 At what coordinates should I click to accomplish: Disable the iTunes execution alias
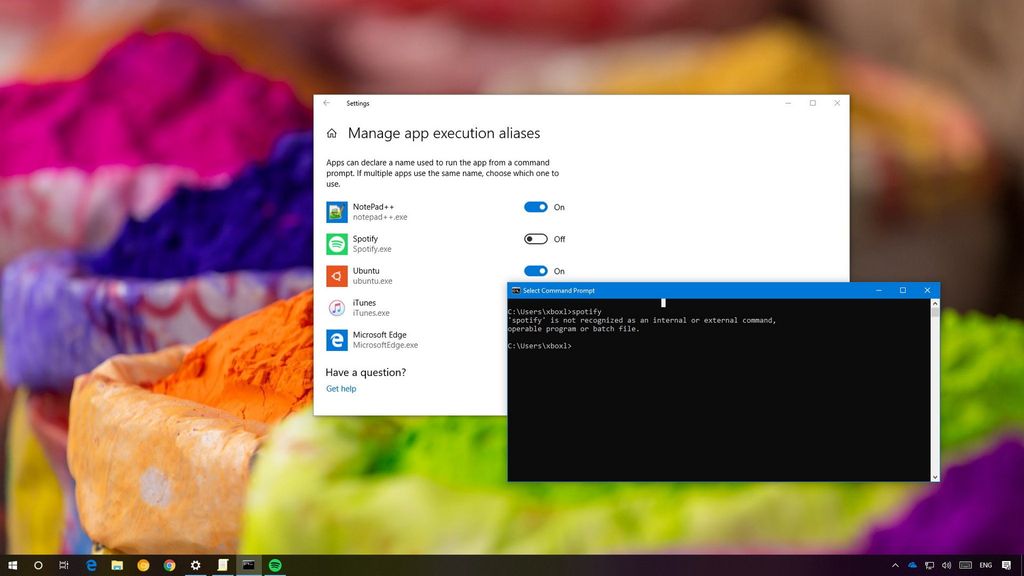536,303
